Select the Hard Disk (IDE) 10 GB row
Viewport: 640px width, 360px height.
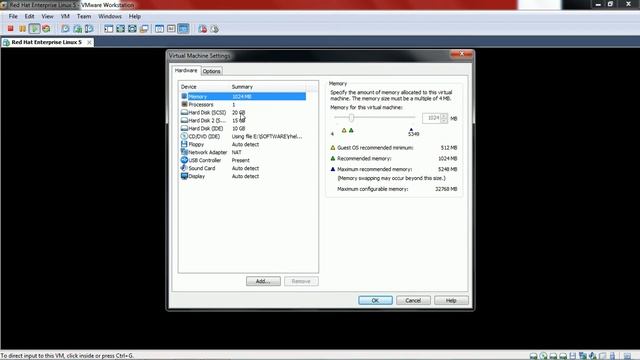point(243,128)
